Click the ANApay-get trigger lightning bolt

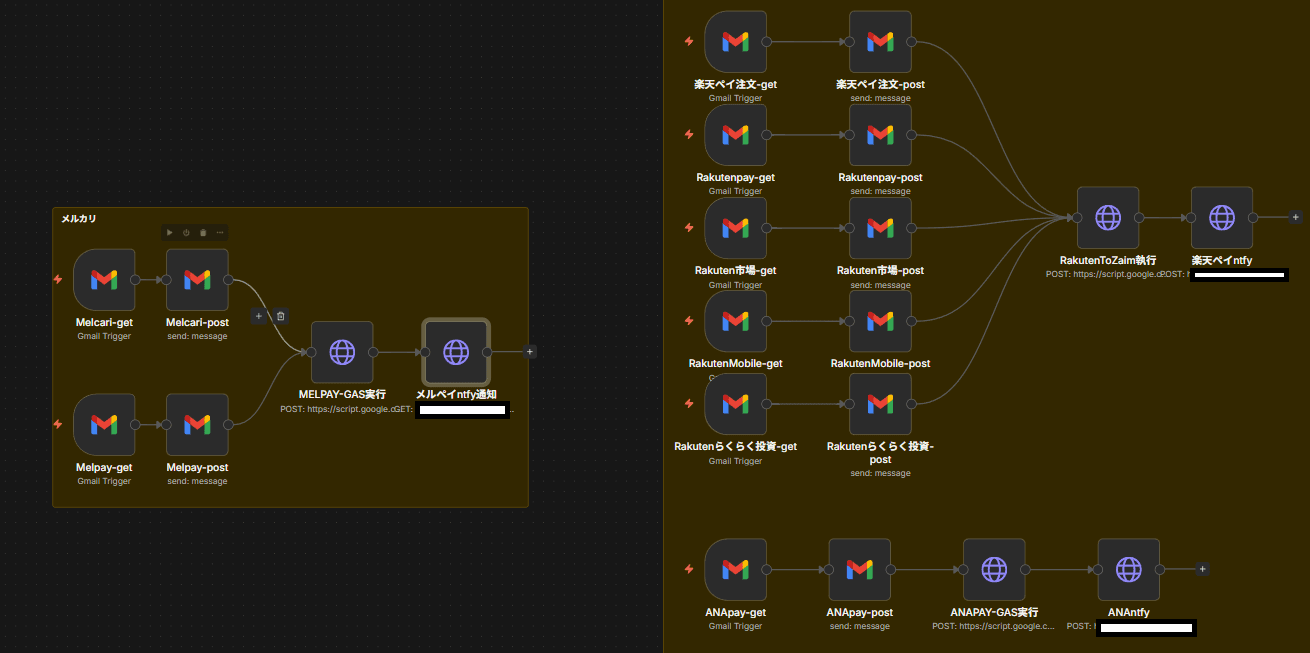(688, 569)
